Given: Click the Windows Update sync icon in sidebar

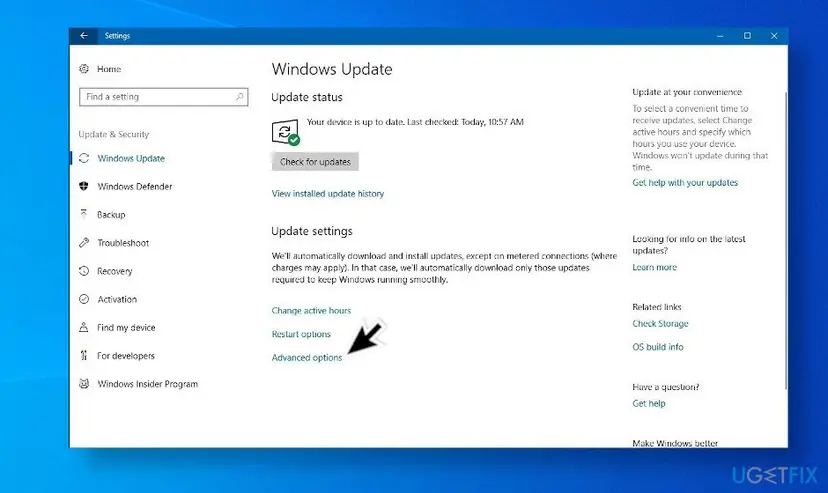Looking at the screenshot, I should click(84, 158).
